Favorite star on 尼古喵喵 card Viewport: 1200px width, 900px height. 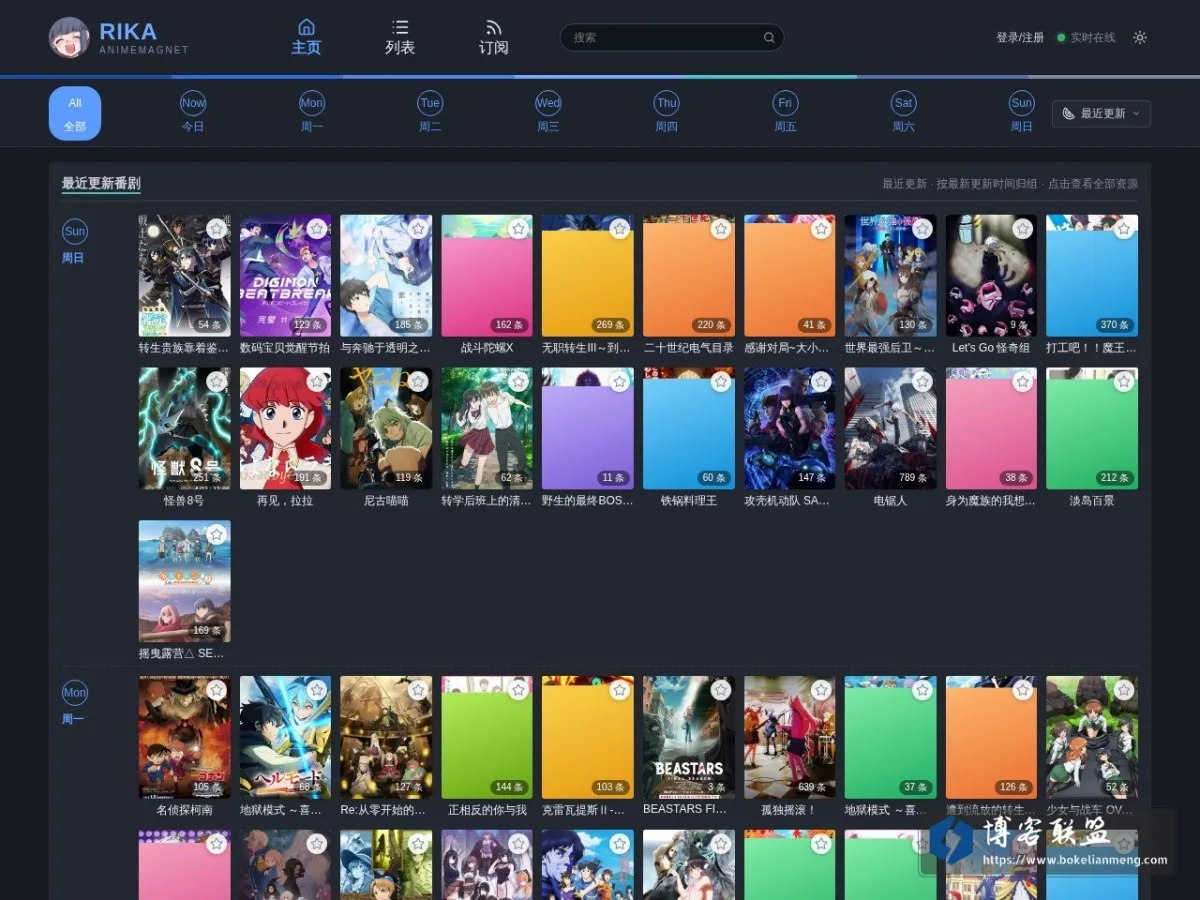coord(418,382)
